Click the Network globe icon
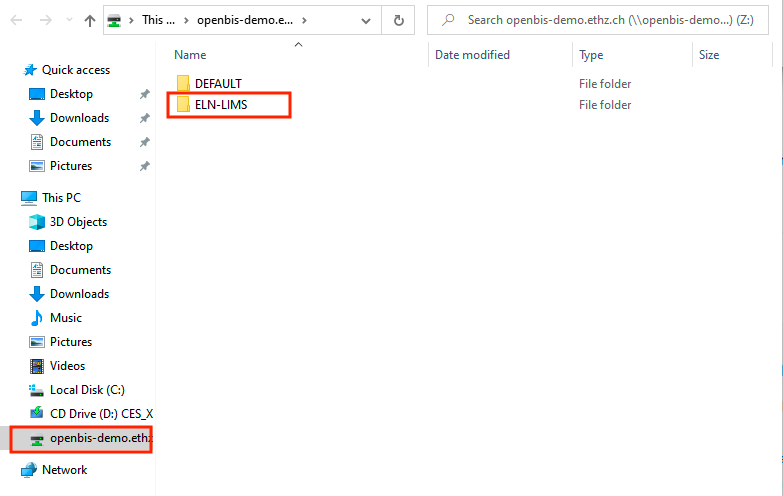Viewport: 783px width, 496px height. (x=29, y=470)
